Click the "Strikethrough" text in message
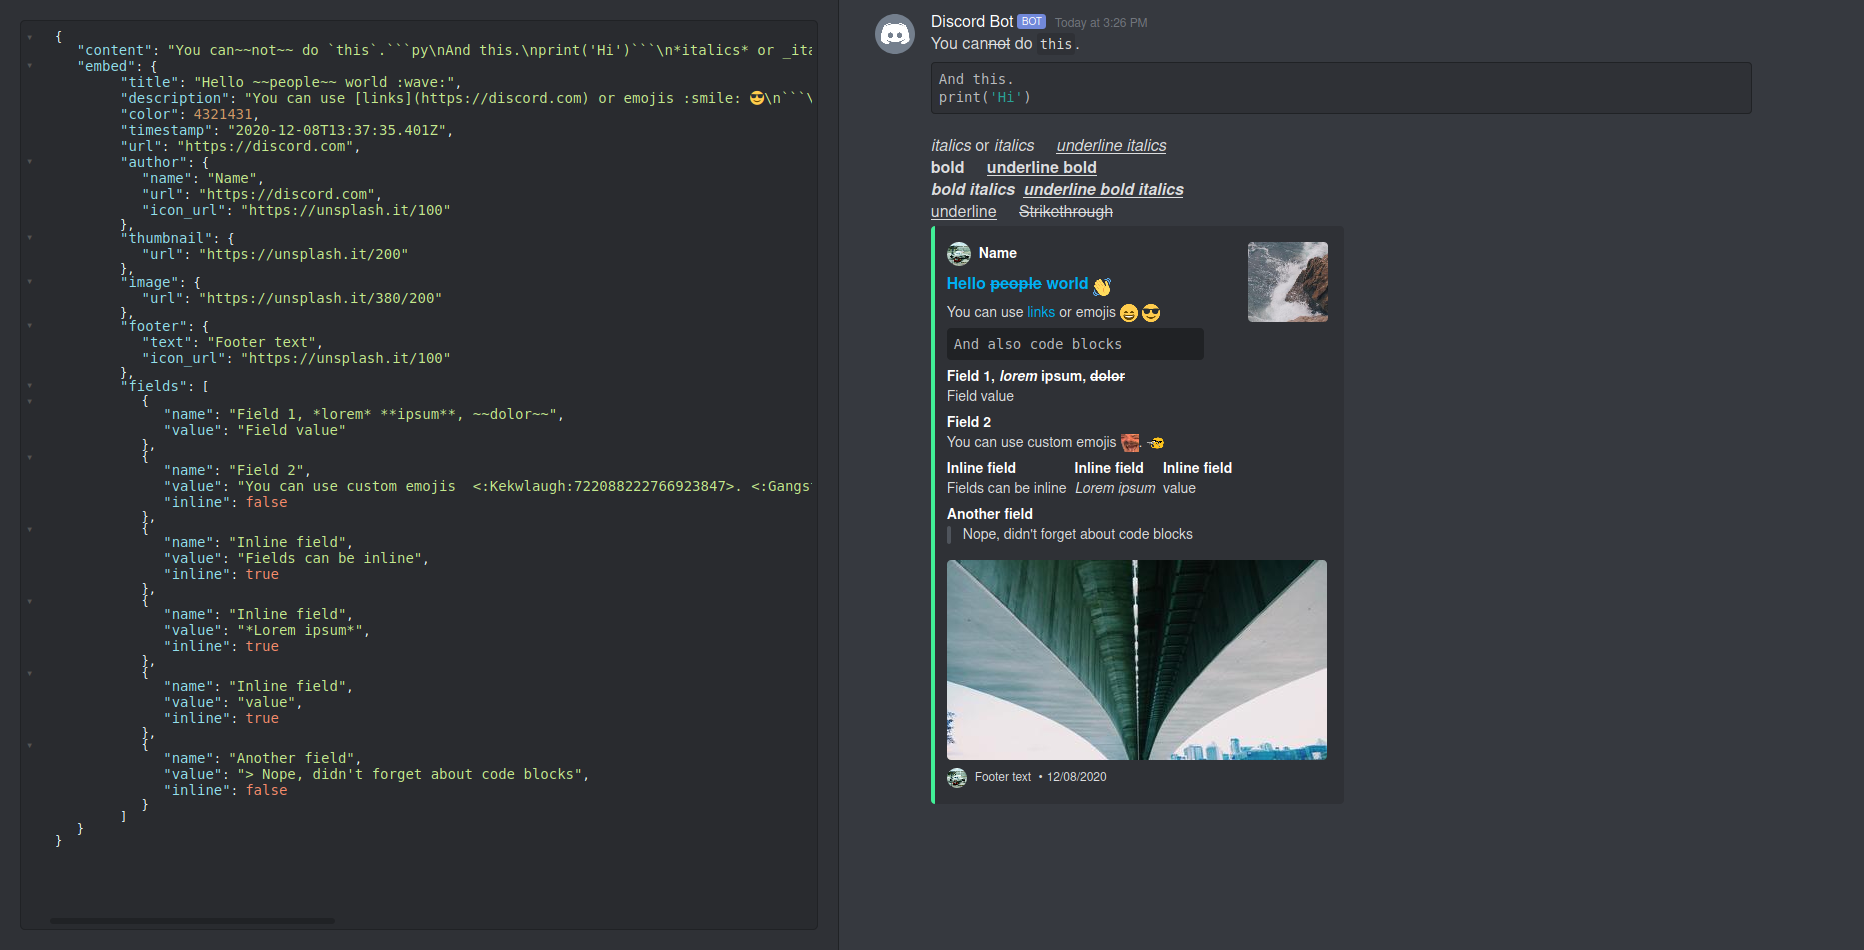 (x=1066, y=212)
